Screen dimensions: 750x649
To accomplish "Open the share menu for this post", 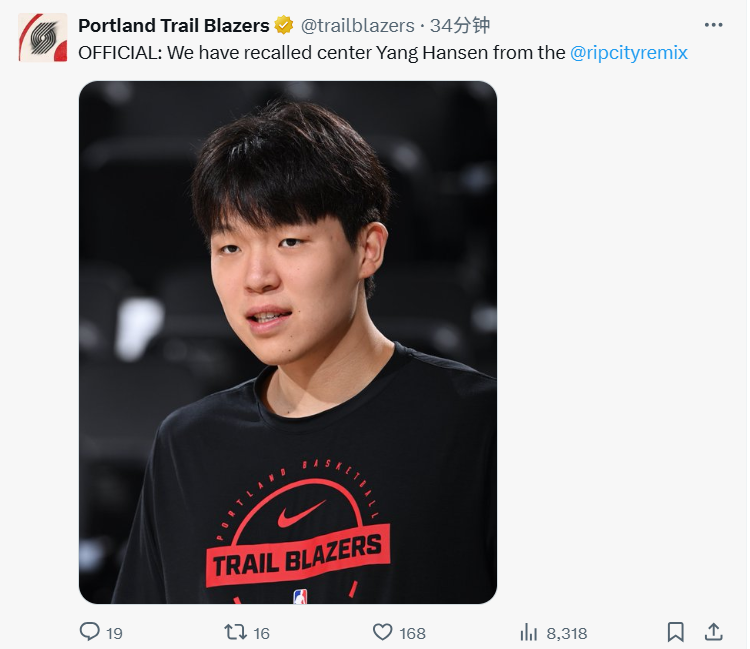I will tap(714, 631).
